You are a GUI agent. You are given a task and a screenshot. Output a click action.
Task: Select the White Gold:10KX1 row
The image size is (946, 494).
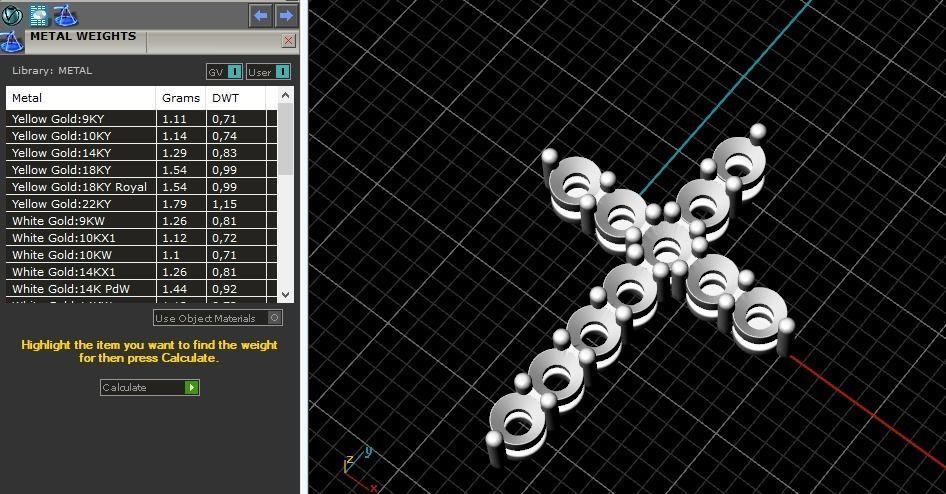click(141, 238)
